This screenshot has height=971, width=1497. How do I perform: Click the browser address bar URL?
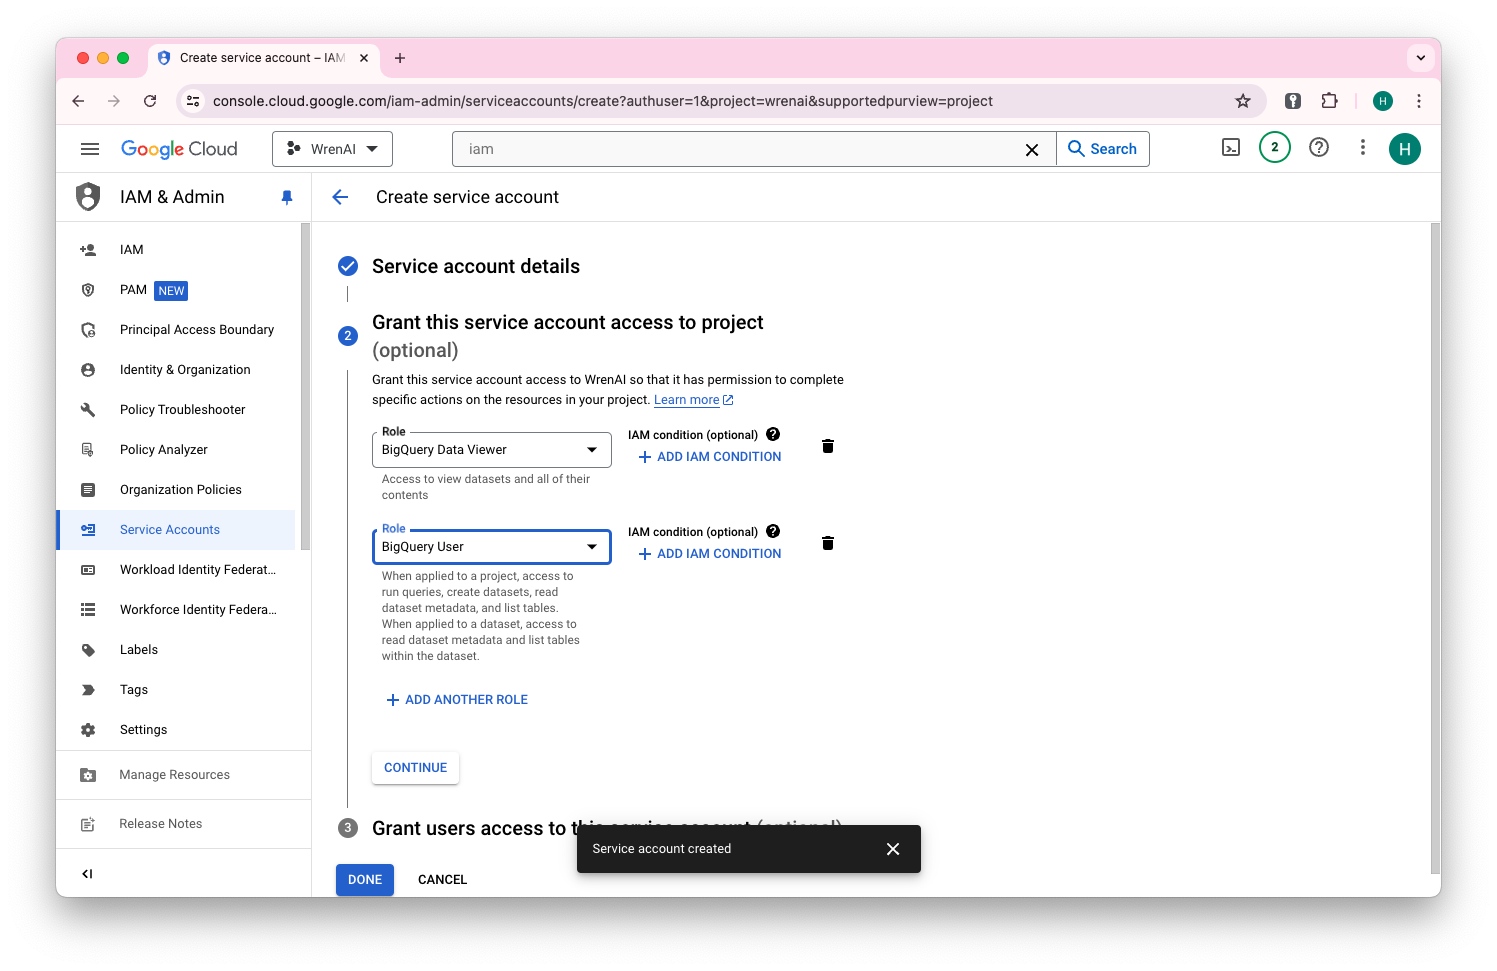[602, 101]
